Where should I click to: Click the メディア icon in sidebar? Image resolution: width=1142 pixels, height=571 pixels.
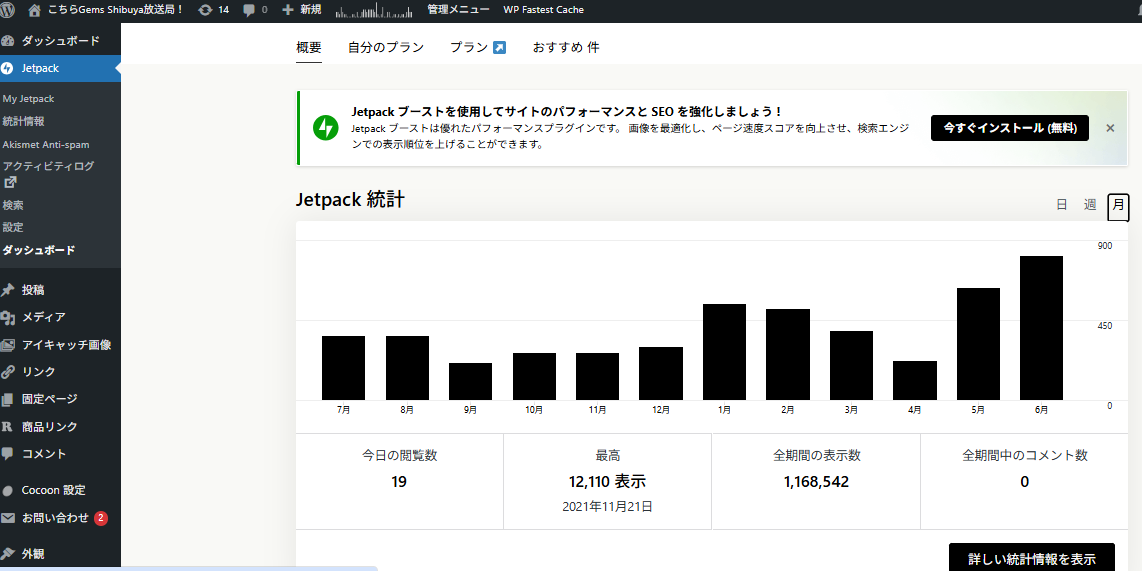coord(7,318)
